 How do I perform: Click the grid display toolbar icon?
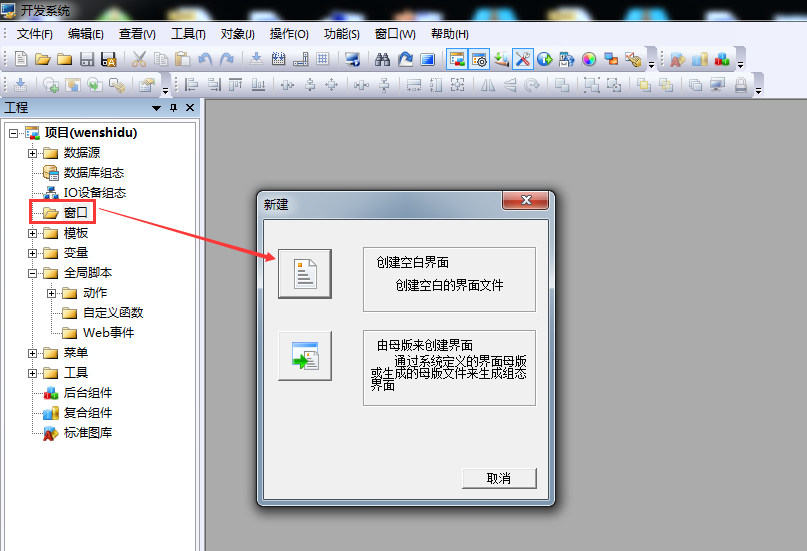[323, 59]
